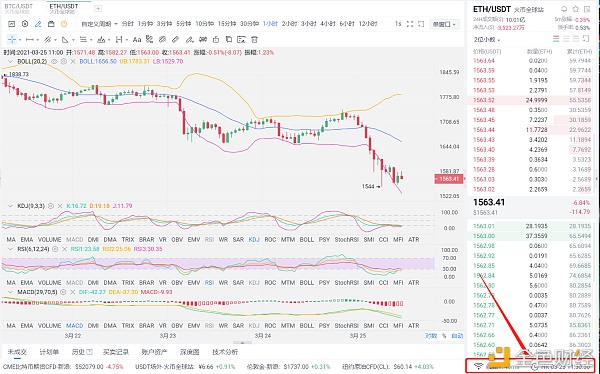Enter fullscreen chart mode icon
This screenshot has width=600, height=374.
click(410, 24)
